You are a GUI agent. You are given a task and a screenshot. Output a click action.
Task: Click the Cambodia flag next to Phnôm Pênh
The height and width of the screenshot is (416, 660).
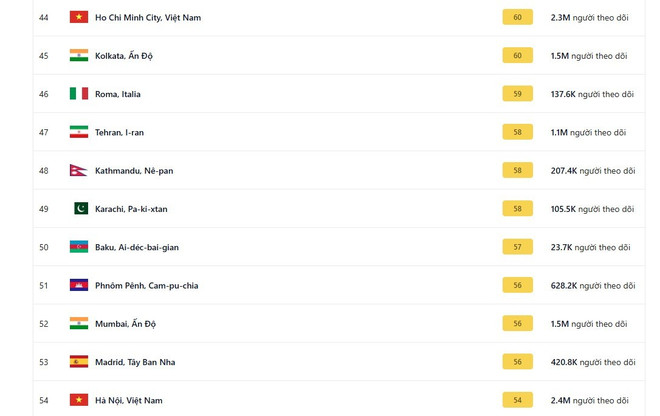79,285
